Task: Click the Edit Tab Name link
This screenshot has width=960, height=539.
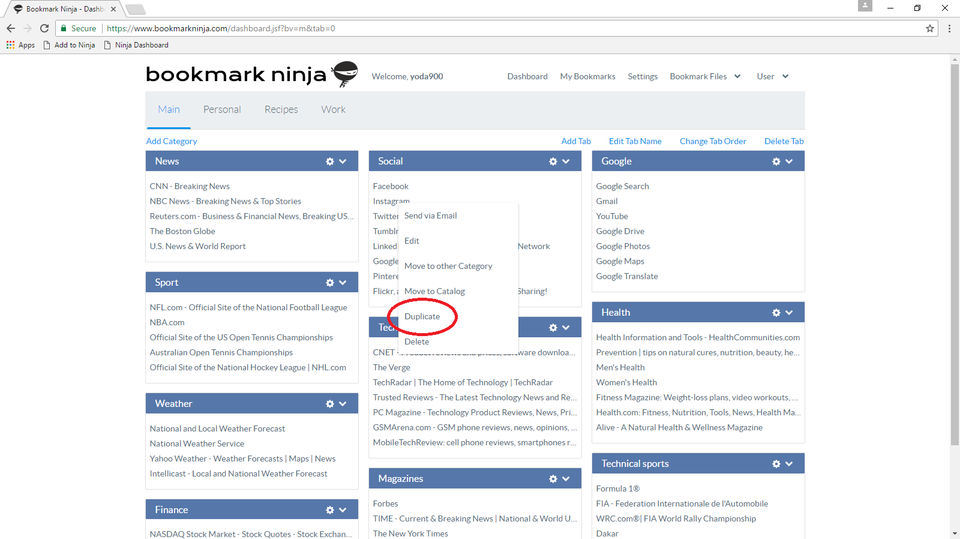Action: 635,141
